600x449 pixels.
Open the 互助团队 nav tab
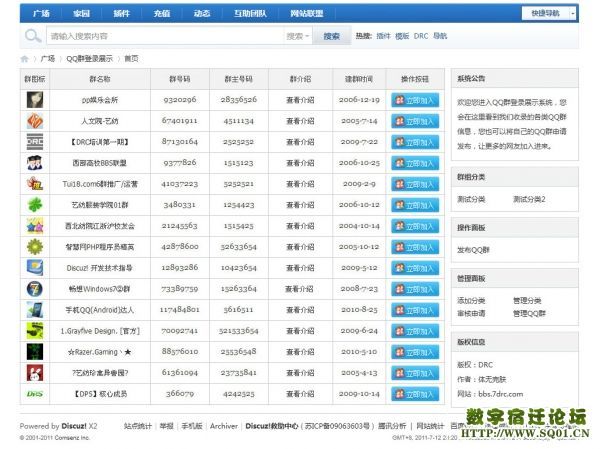pyautogui.click(x=250, y=14)
